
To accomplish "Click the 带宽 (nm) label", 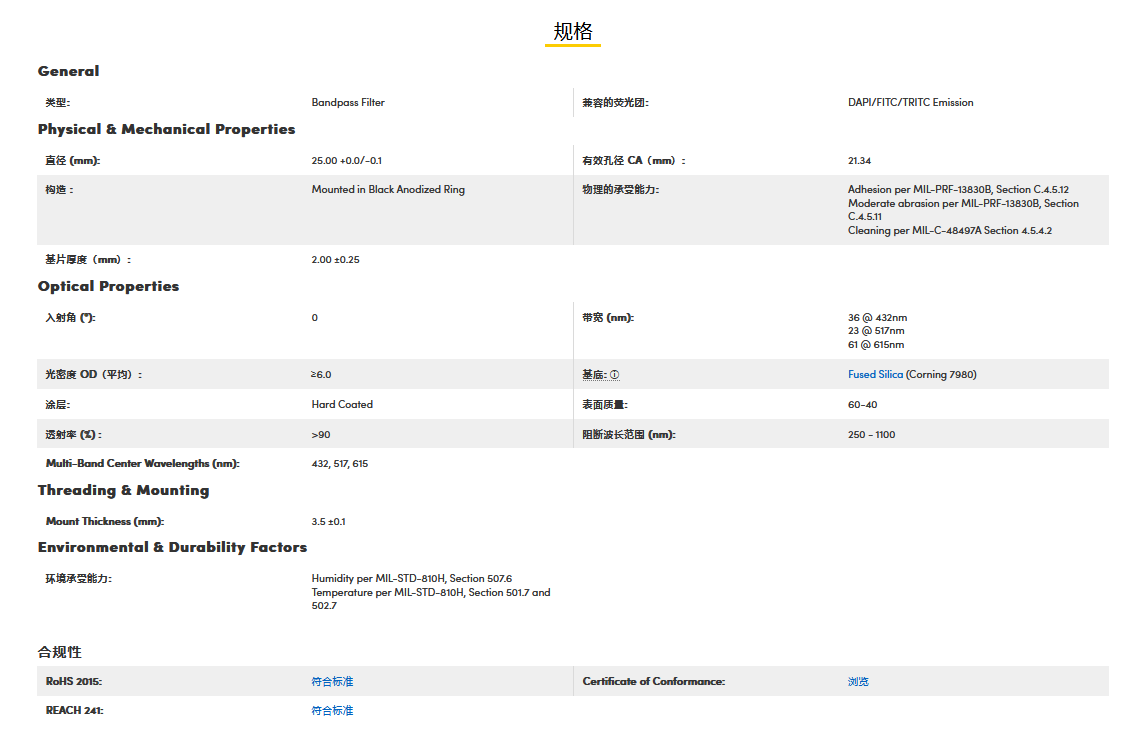I will click(x=608, y=318).
